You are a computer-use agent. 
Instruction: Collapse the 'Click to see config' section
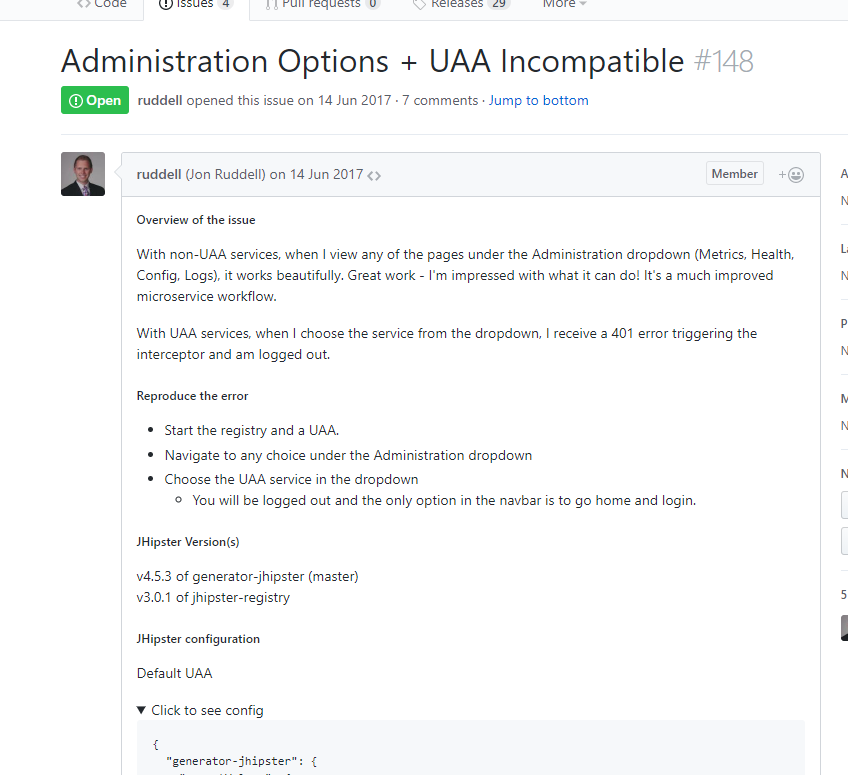(200, 710)
